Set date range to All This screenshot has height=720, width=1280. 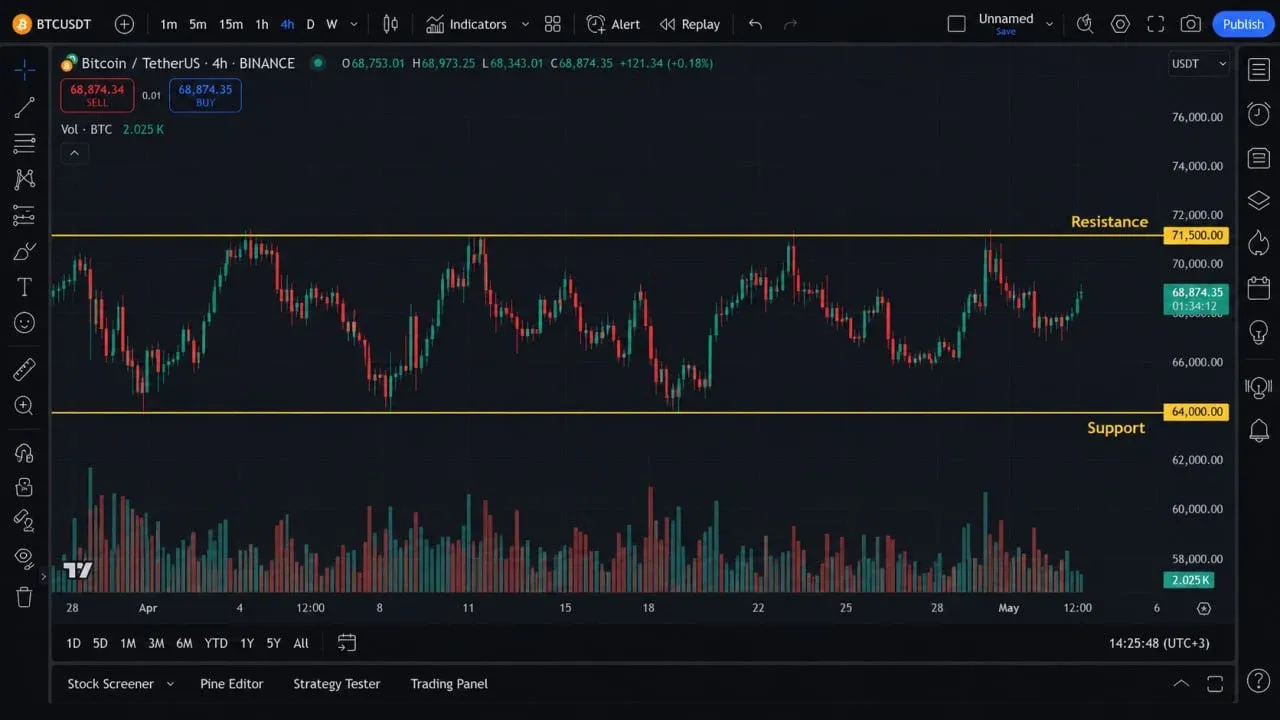coord(301,643)
